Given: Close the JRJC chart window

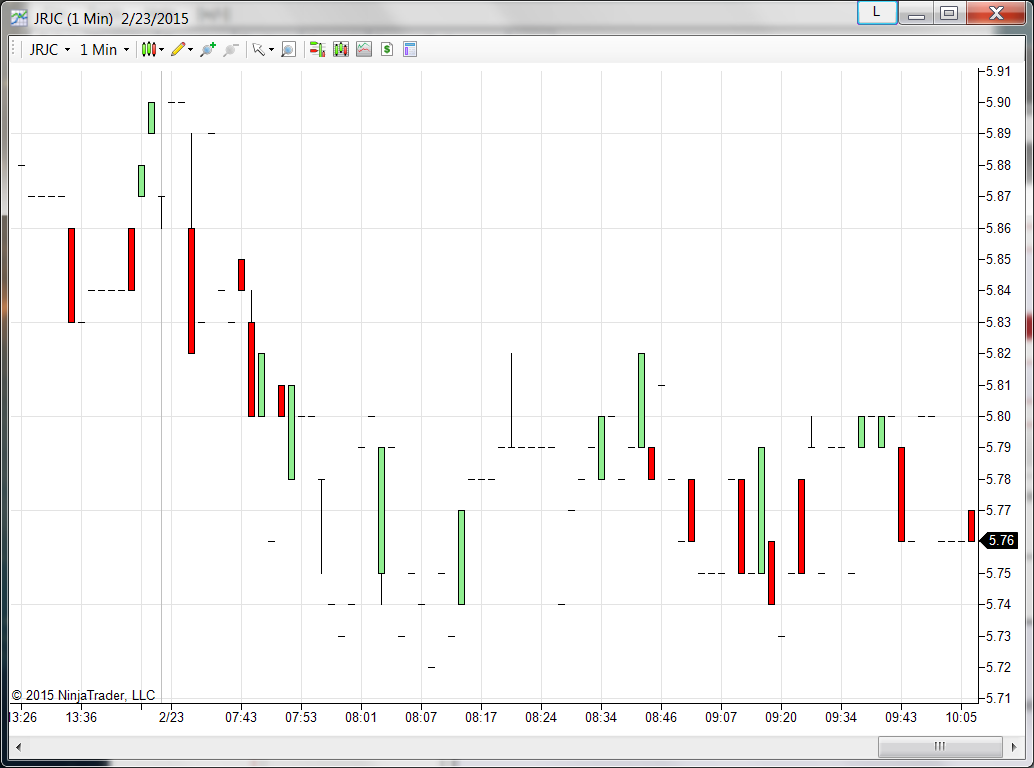Looking at the screenshot, I should 996,13.
